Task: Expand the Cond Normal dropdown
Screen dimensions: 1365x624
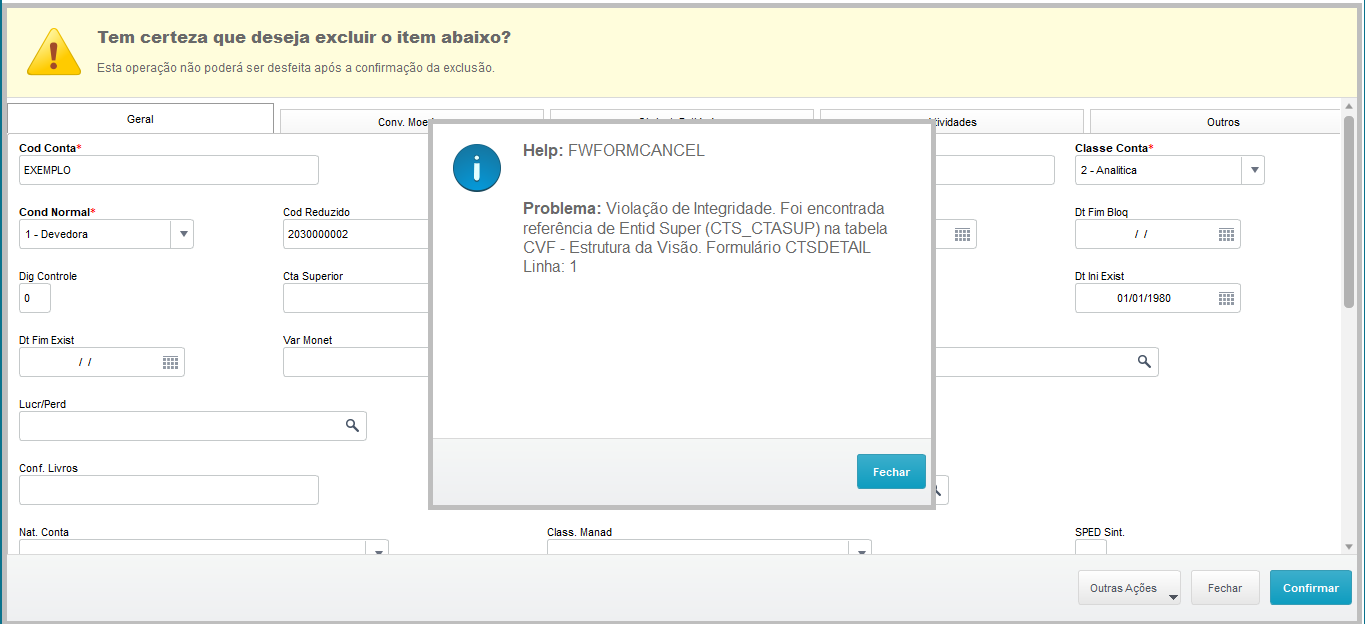Action: coord(182,234)
